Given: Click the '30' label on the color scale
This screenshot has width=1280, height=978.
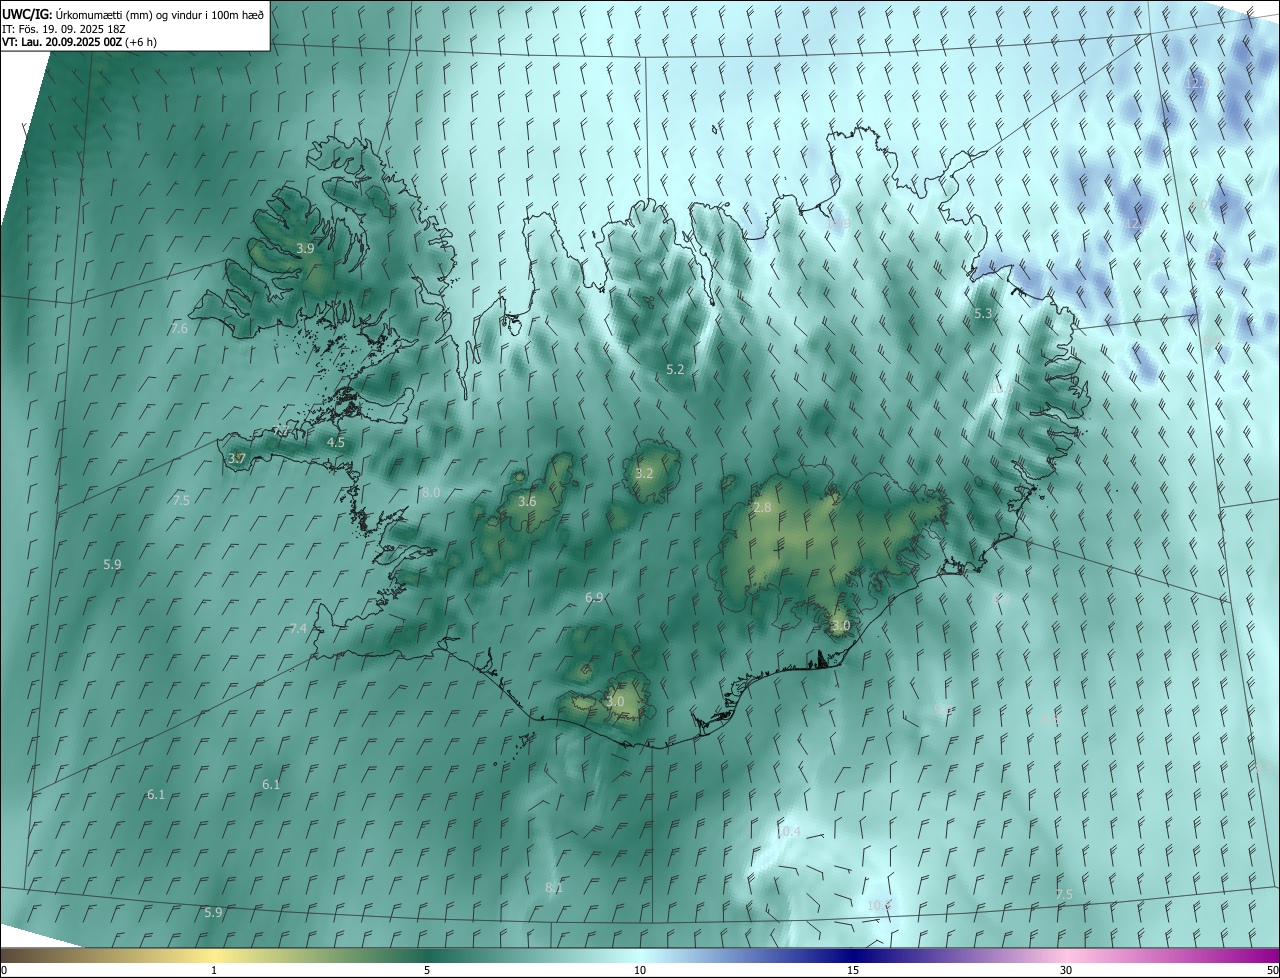Looking at the screenshot, I should click(x=1066, y=970).
